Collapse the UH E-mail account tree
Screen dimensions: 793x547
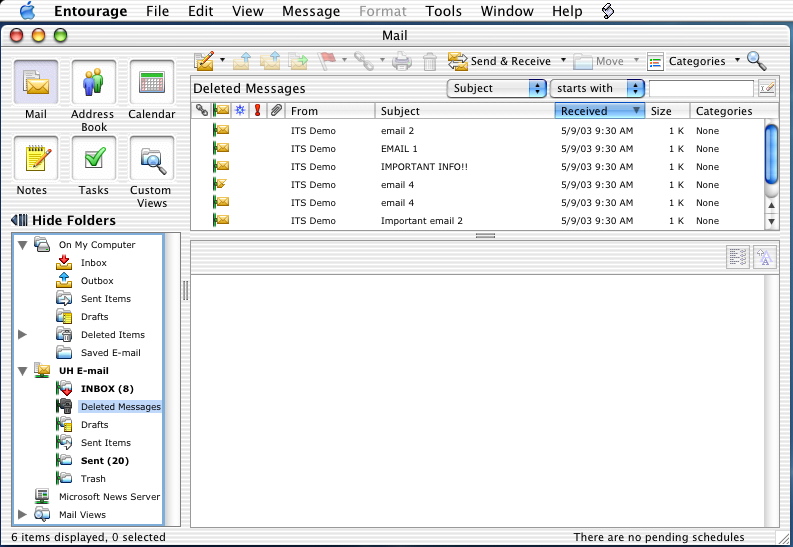[22, 371]
